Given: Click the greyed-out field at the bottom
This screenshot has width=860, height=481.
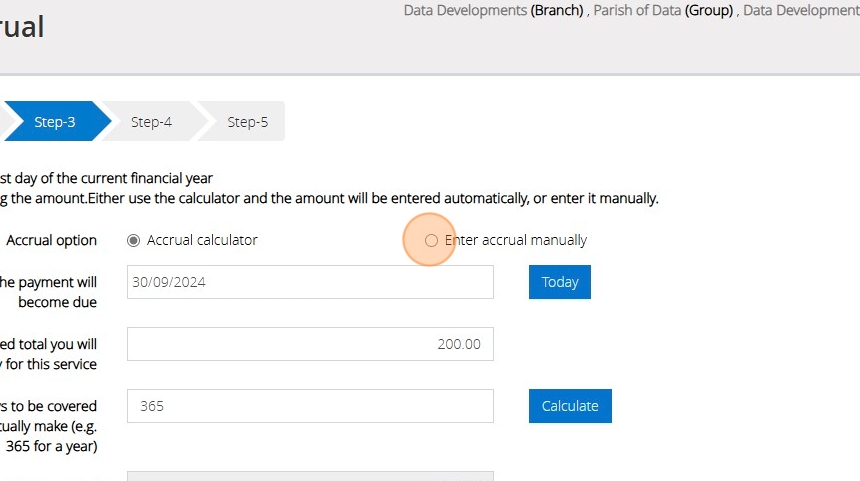Looking at the screenshot, I should (x=310, y=476).
